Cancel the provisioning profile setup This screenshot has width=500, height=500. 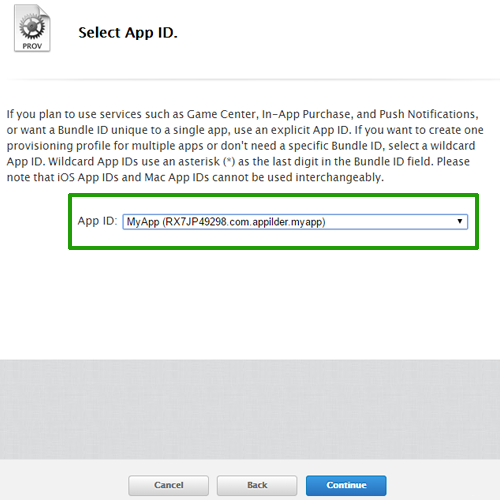point(168,485)
